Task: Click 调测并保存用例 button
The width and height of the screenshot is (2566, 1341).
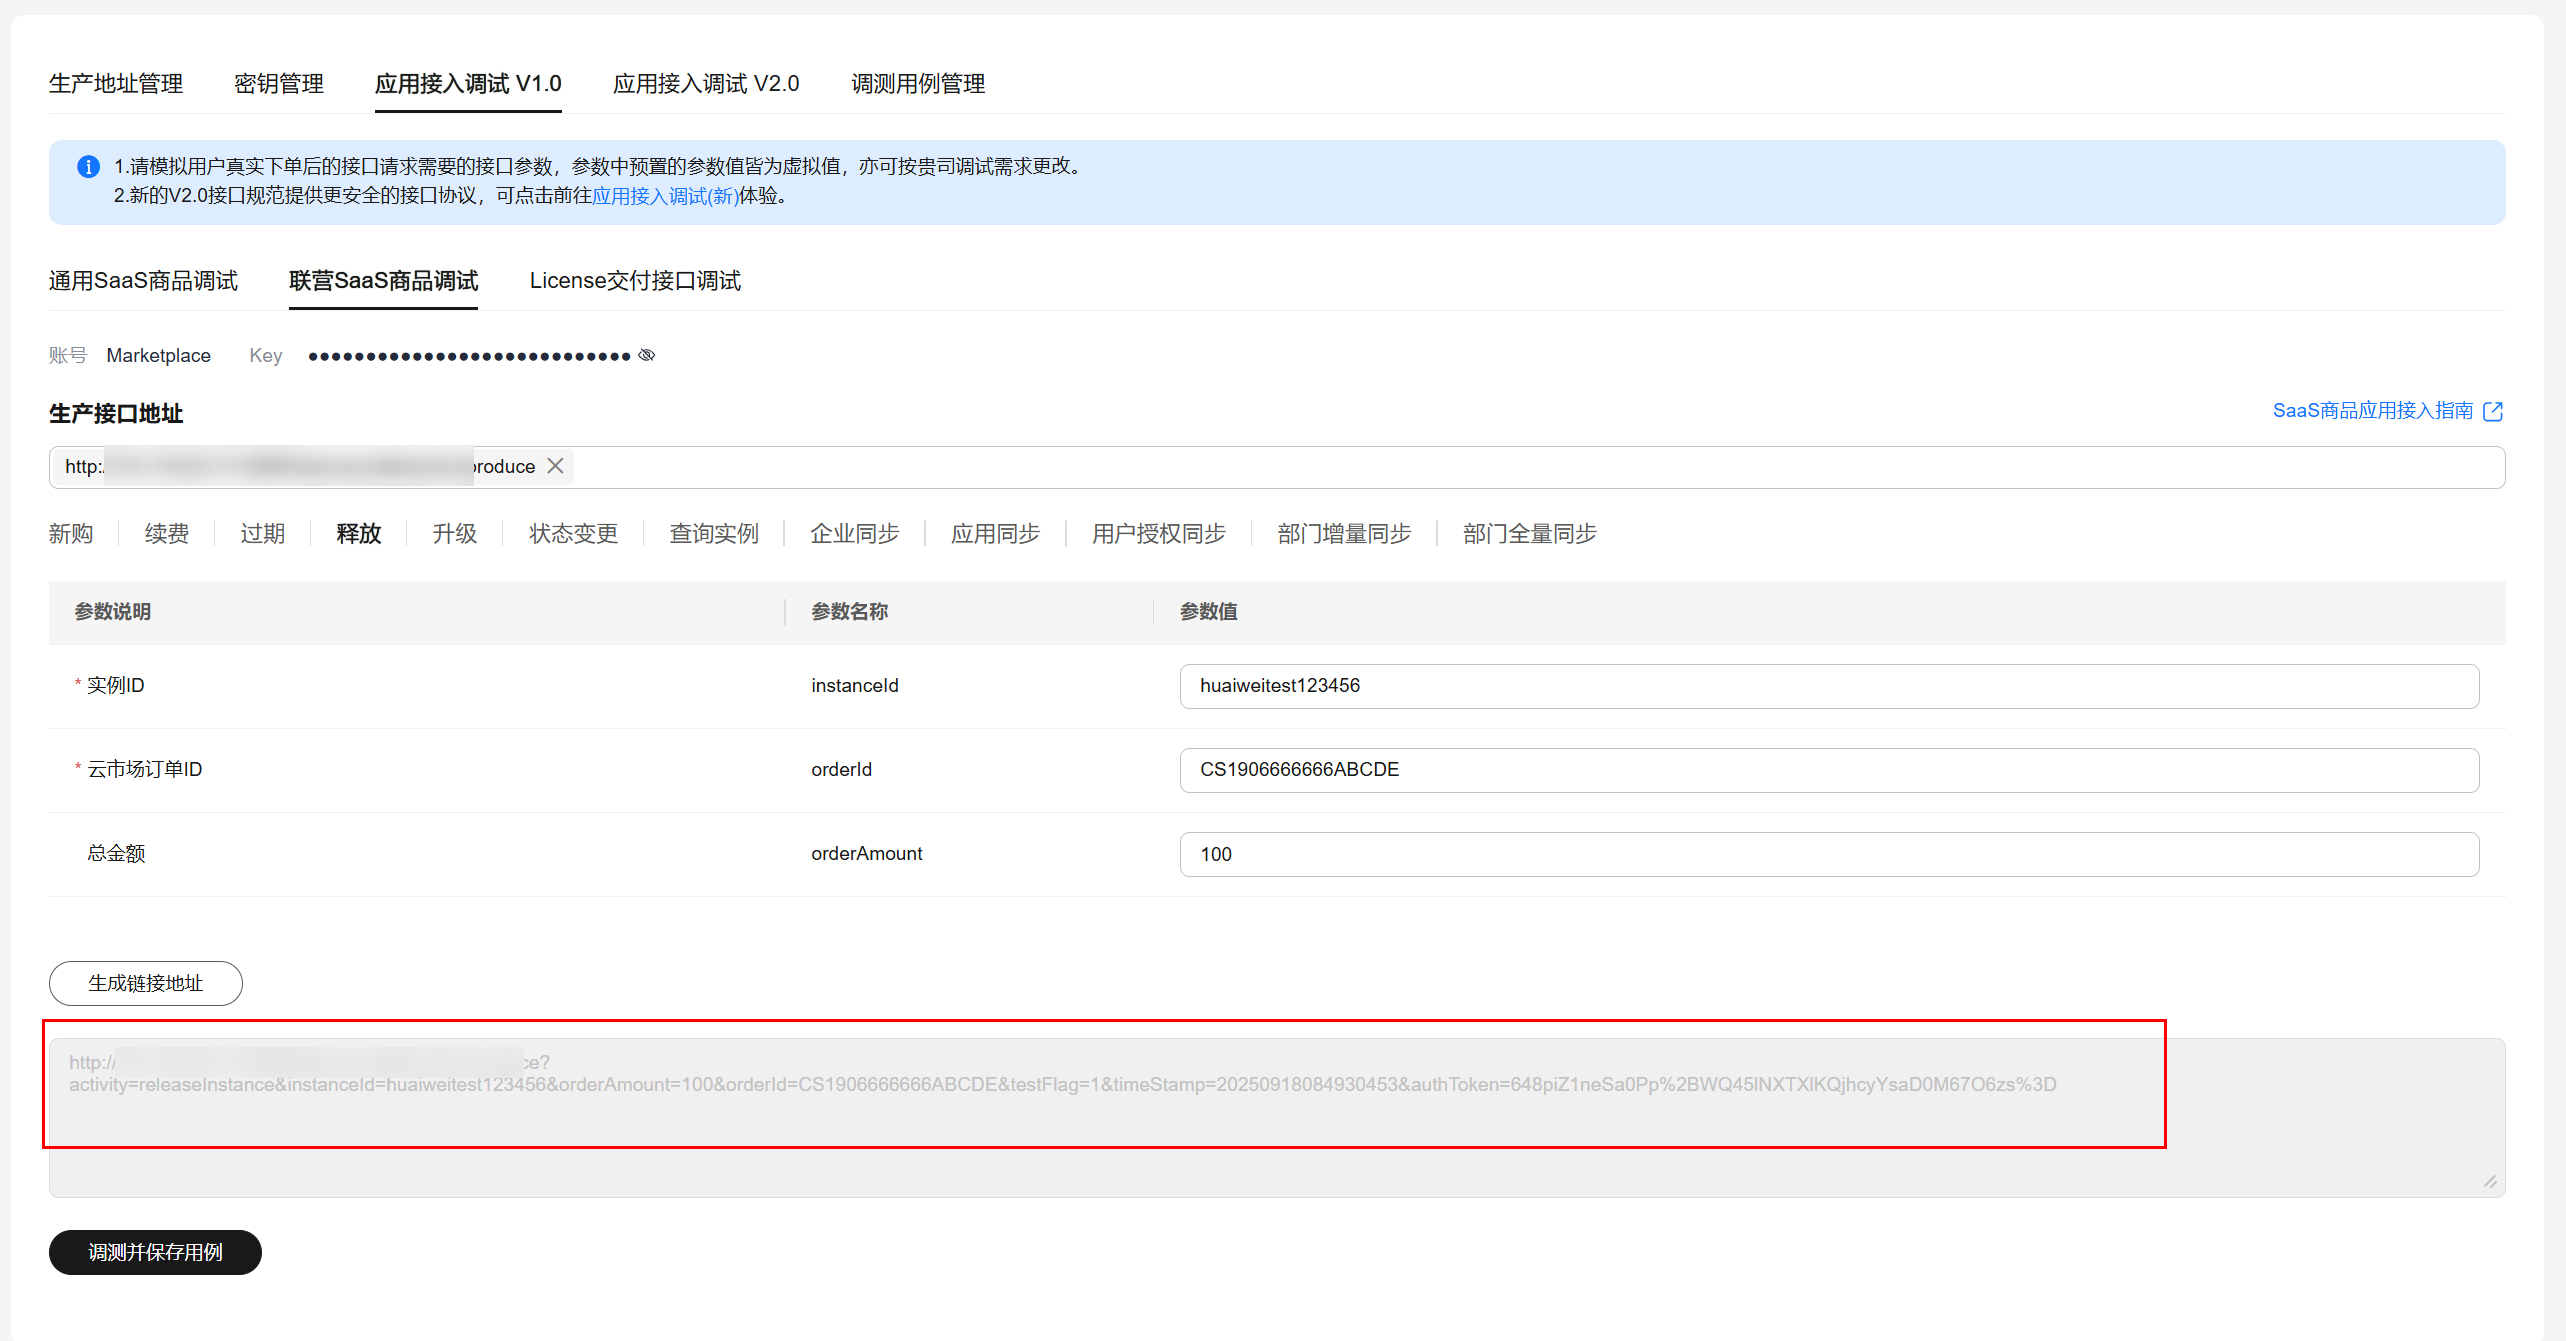Action: (155, 1252)
